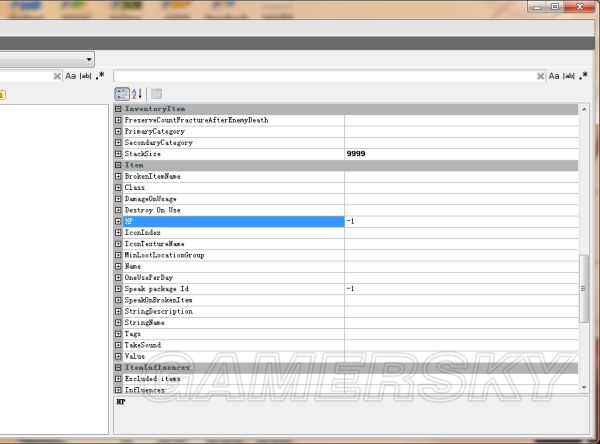
Task: Clear the left search box with X
Action: tap(57, 75)
